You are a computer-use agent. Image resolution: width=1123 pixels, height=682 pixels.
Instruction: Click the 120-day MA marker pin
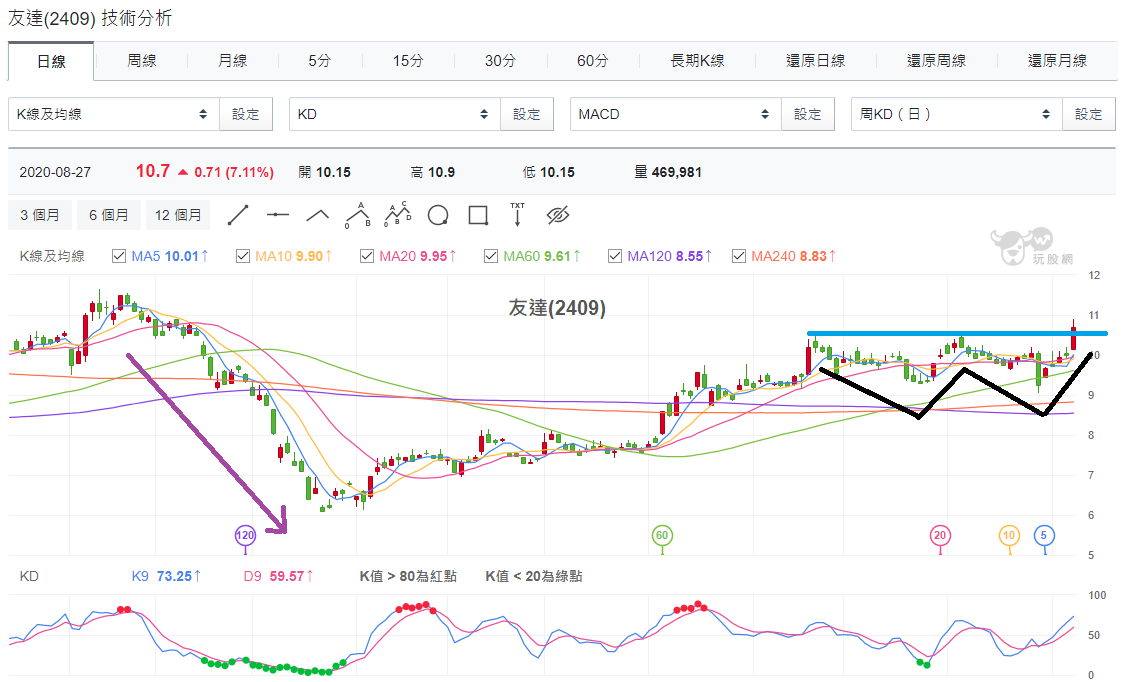pos(245,536)
